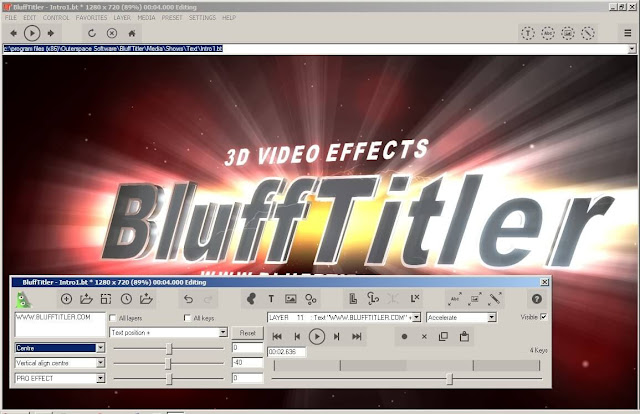Click the dashed-circle T icon at top right

[528, 33]
